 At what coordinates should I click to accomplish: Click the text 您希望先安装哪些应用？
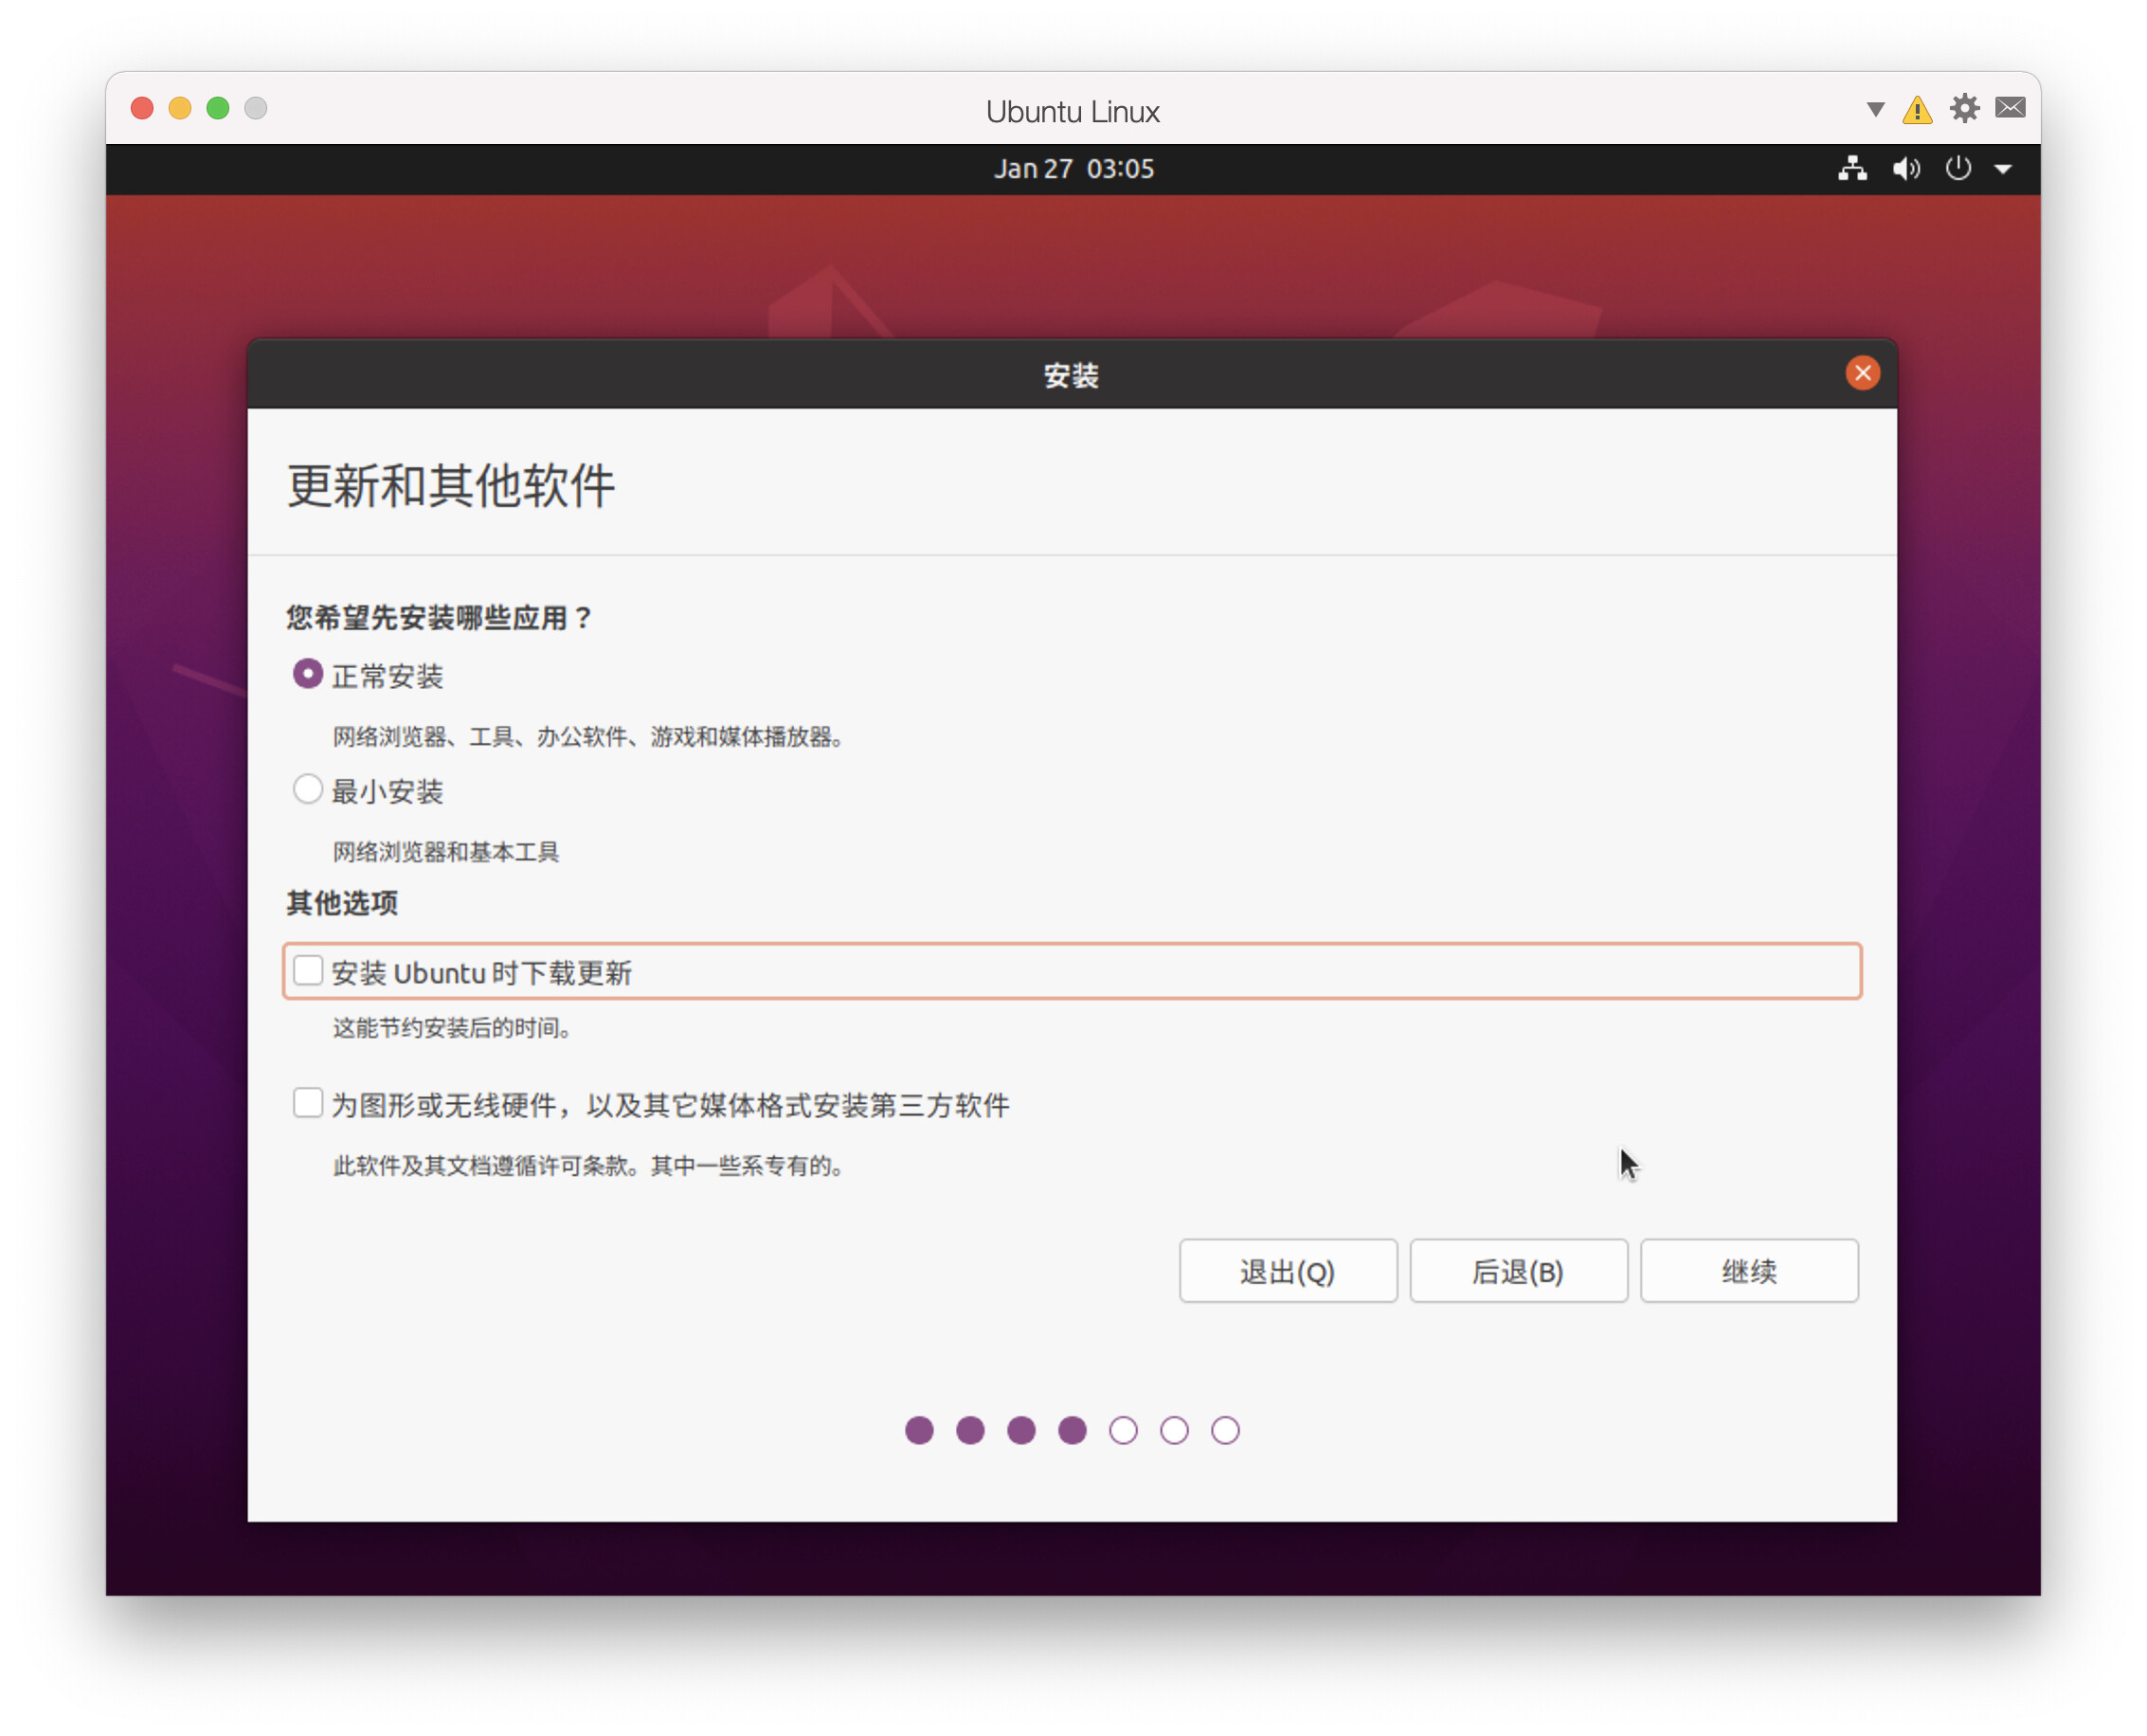[x=440, y=618]
